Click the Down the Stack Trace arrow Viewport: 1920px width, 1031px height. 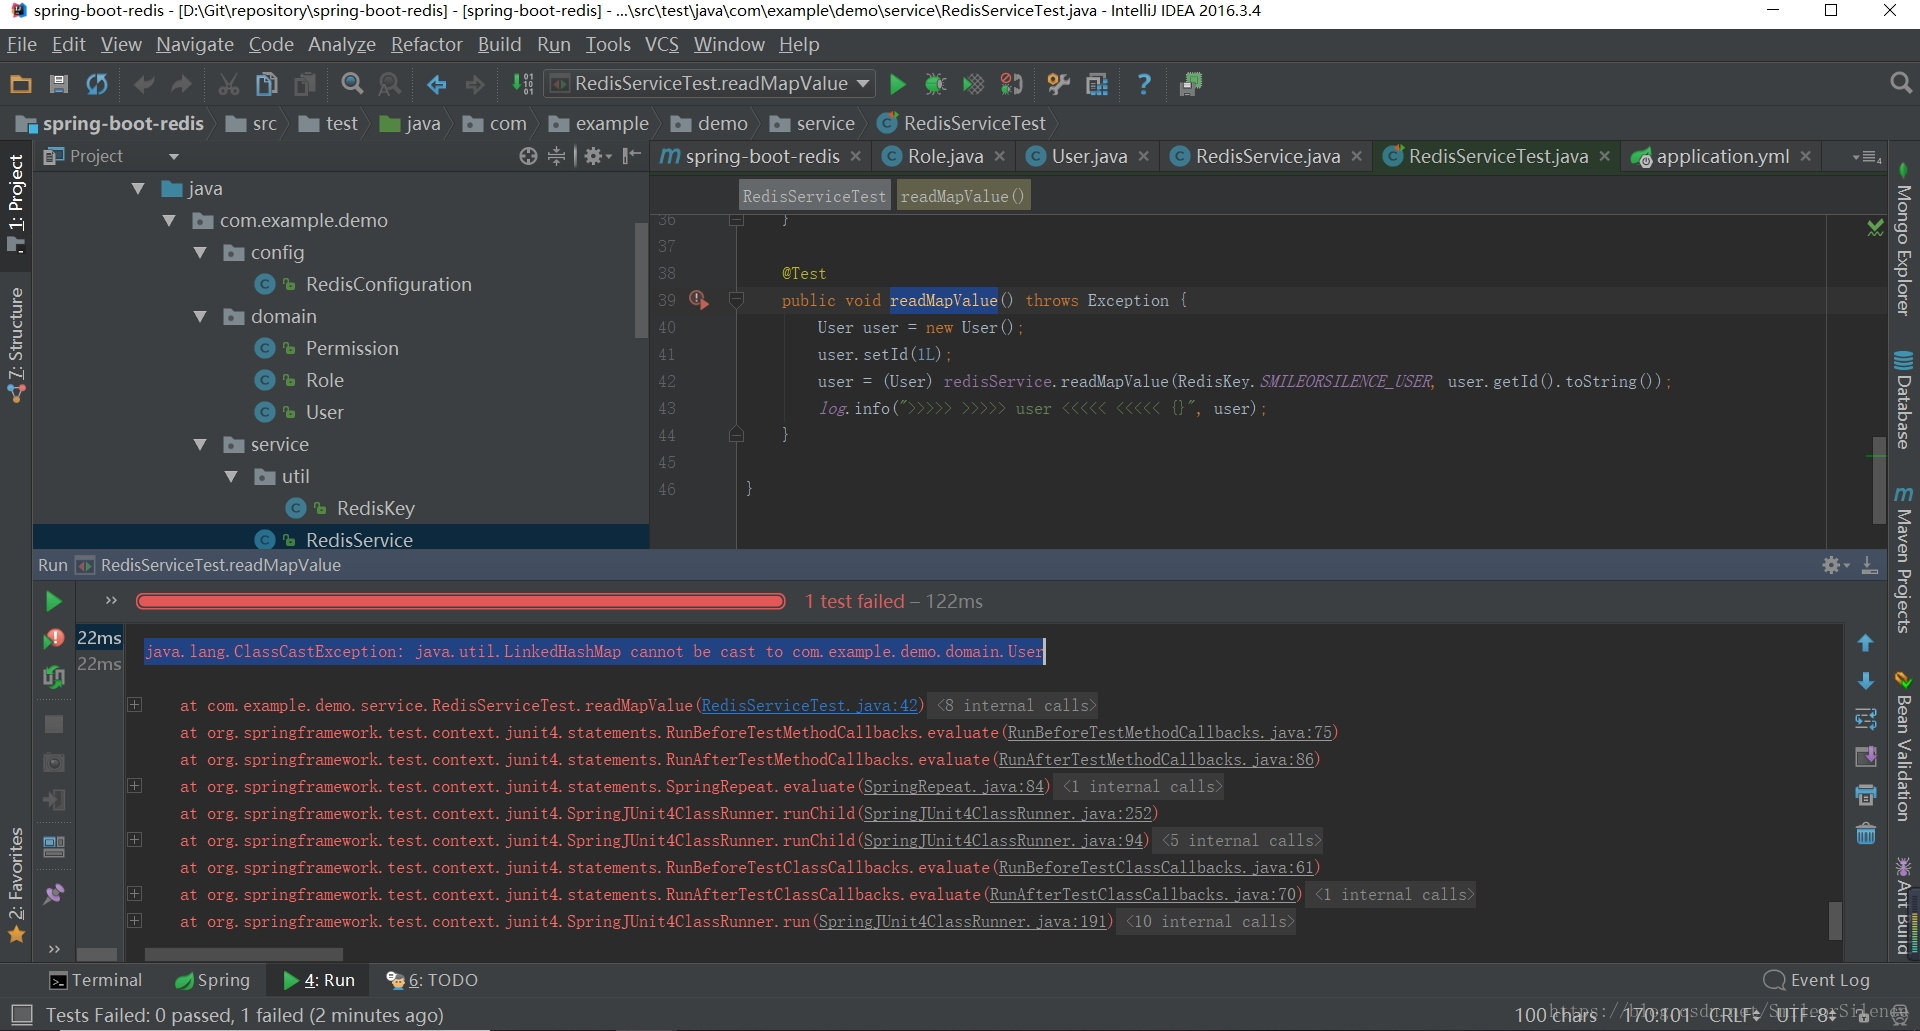tap(1865, 681)
